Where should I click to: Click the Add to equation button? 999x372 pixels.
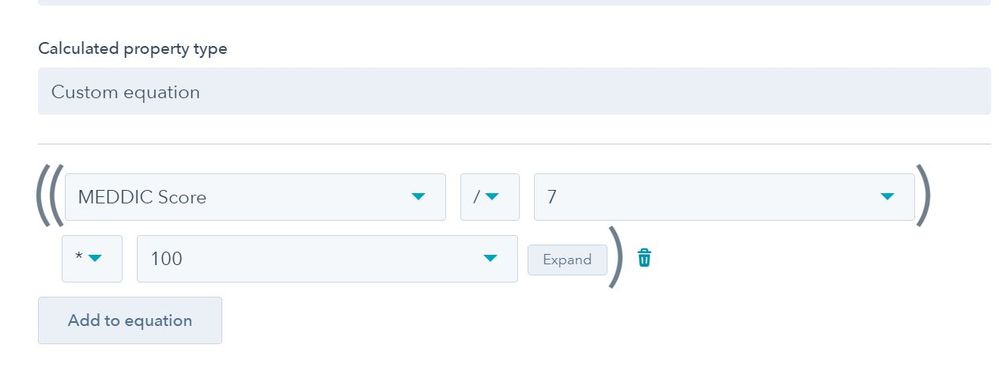pos(130,320)
